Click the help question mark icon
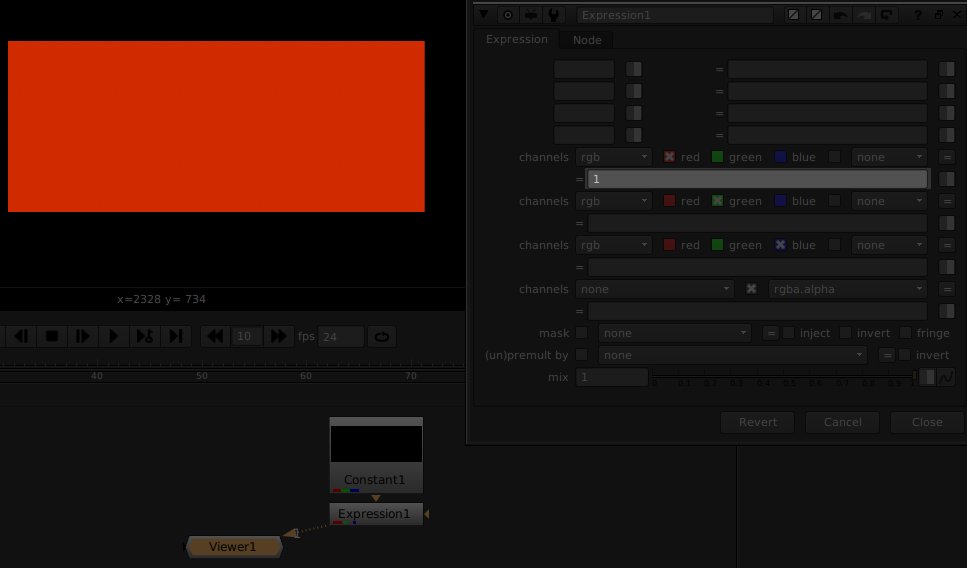 coord(918,15)
